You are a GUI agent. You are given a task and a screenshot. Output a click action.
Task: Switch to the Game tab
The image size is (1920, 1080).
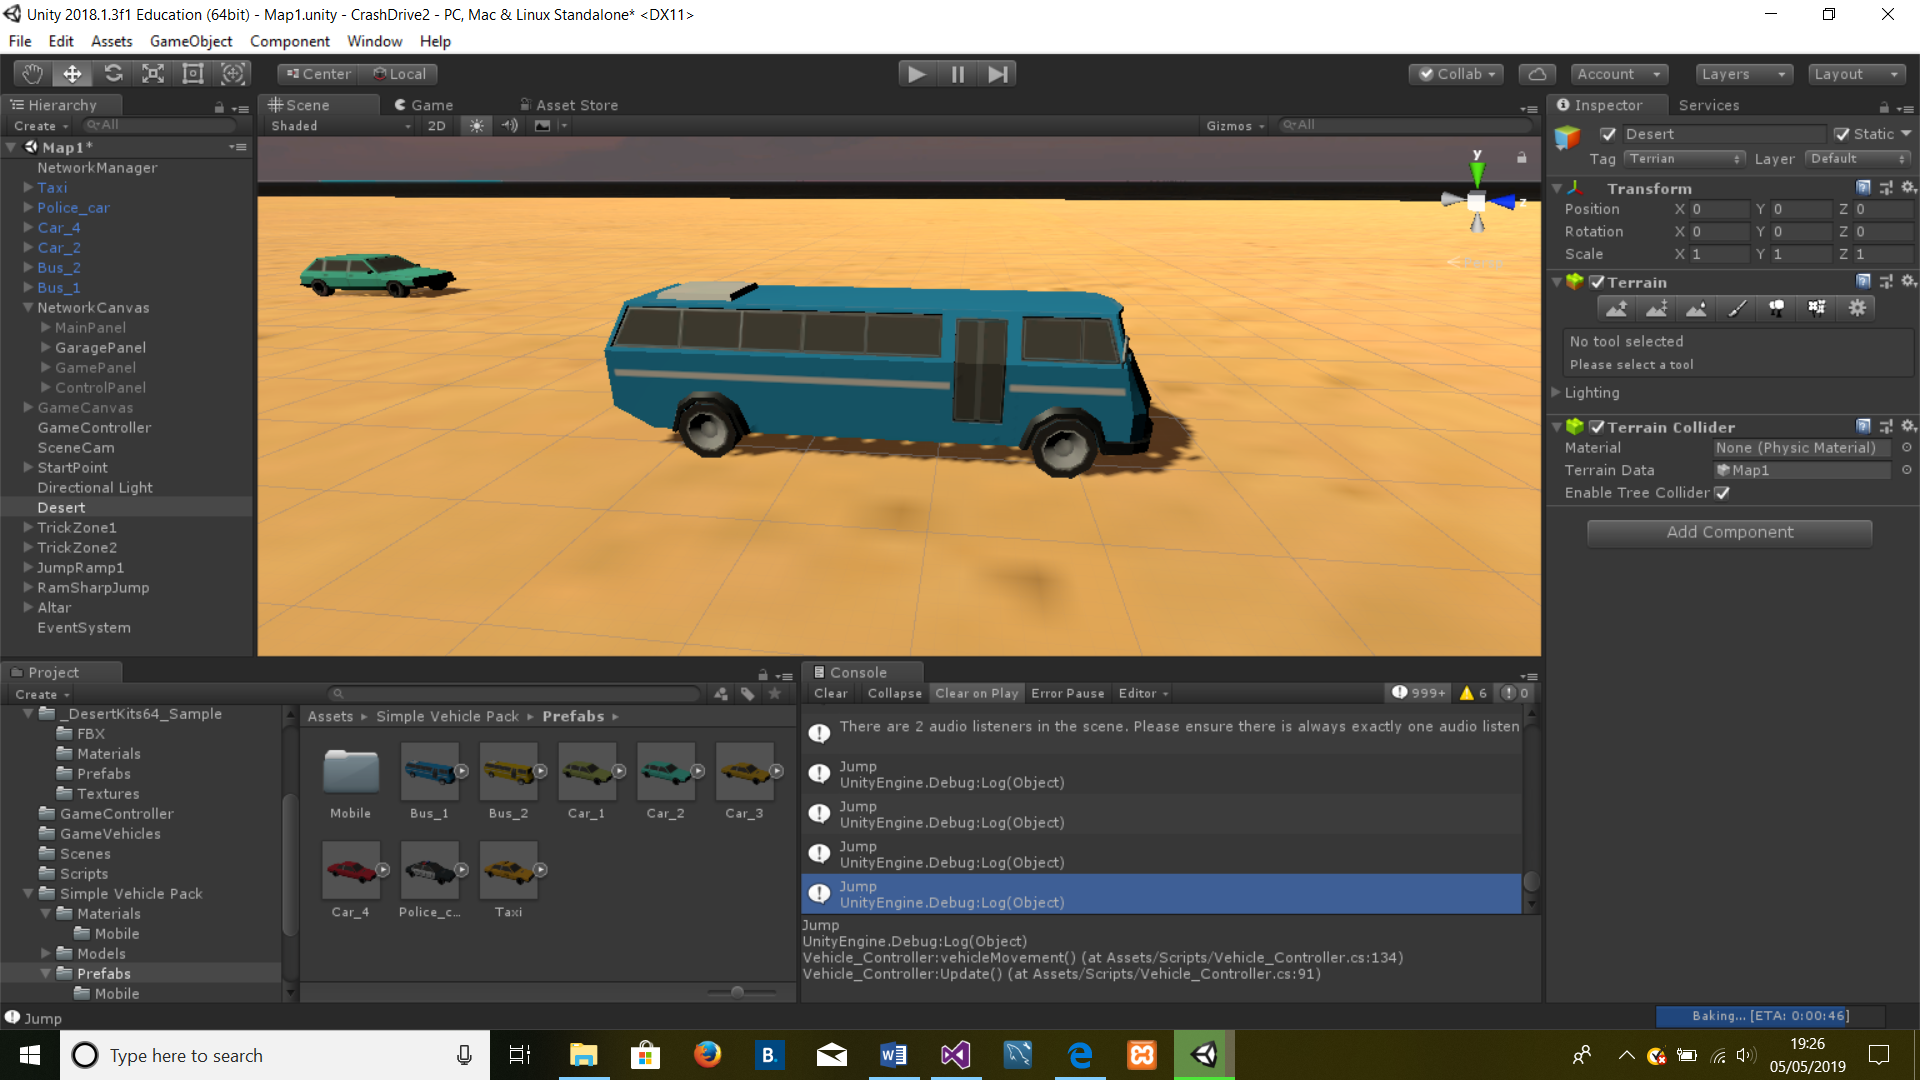[424, 105]
